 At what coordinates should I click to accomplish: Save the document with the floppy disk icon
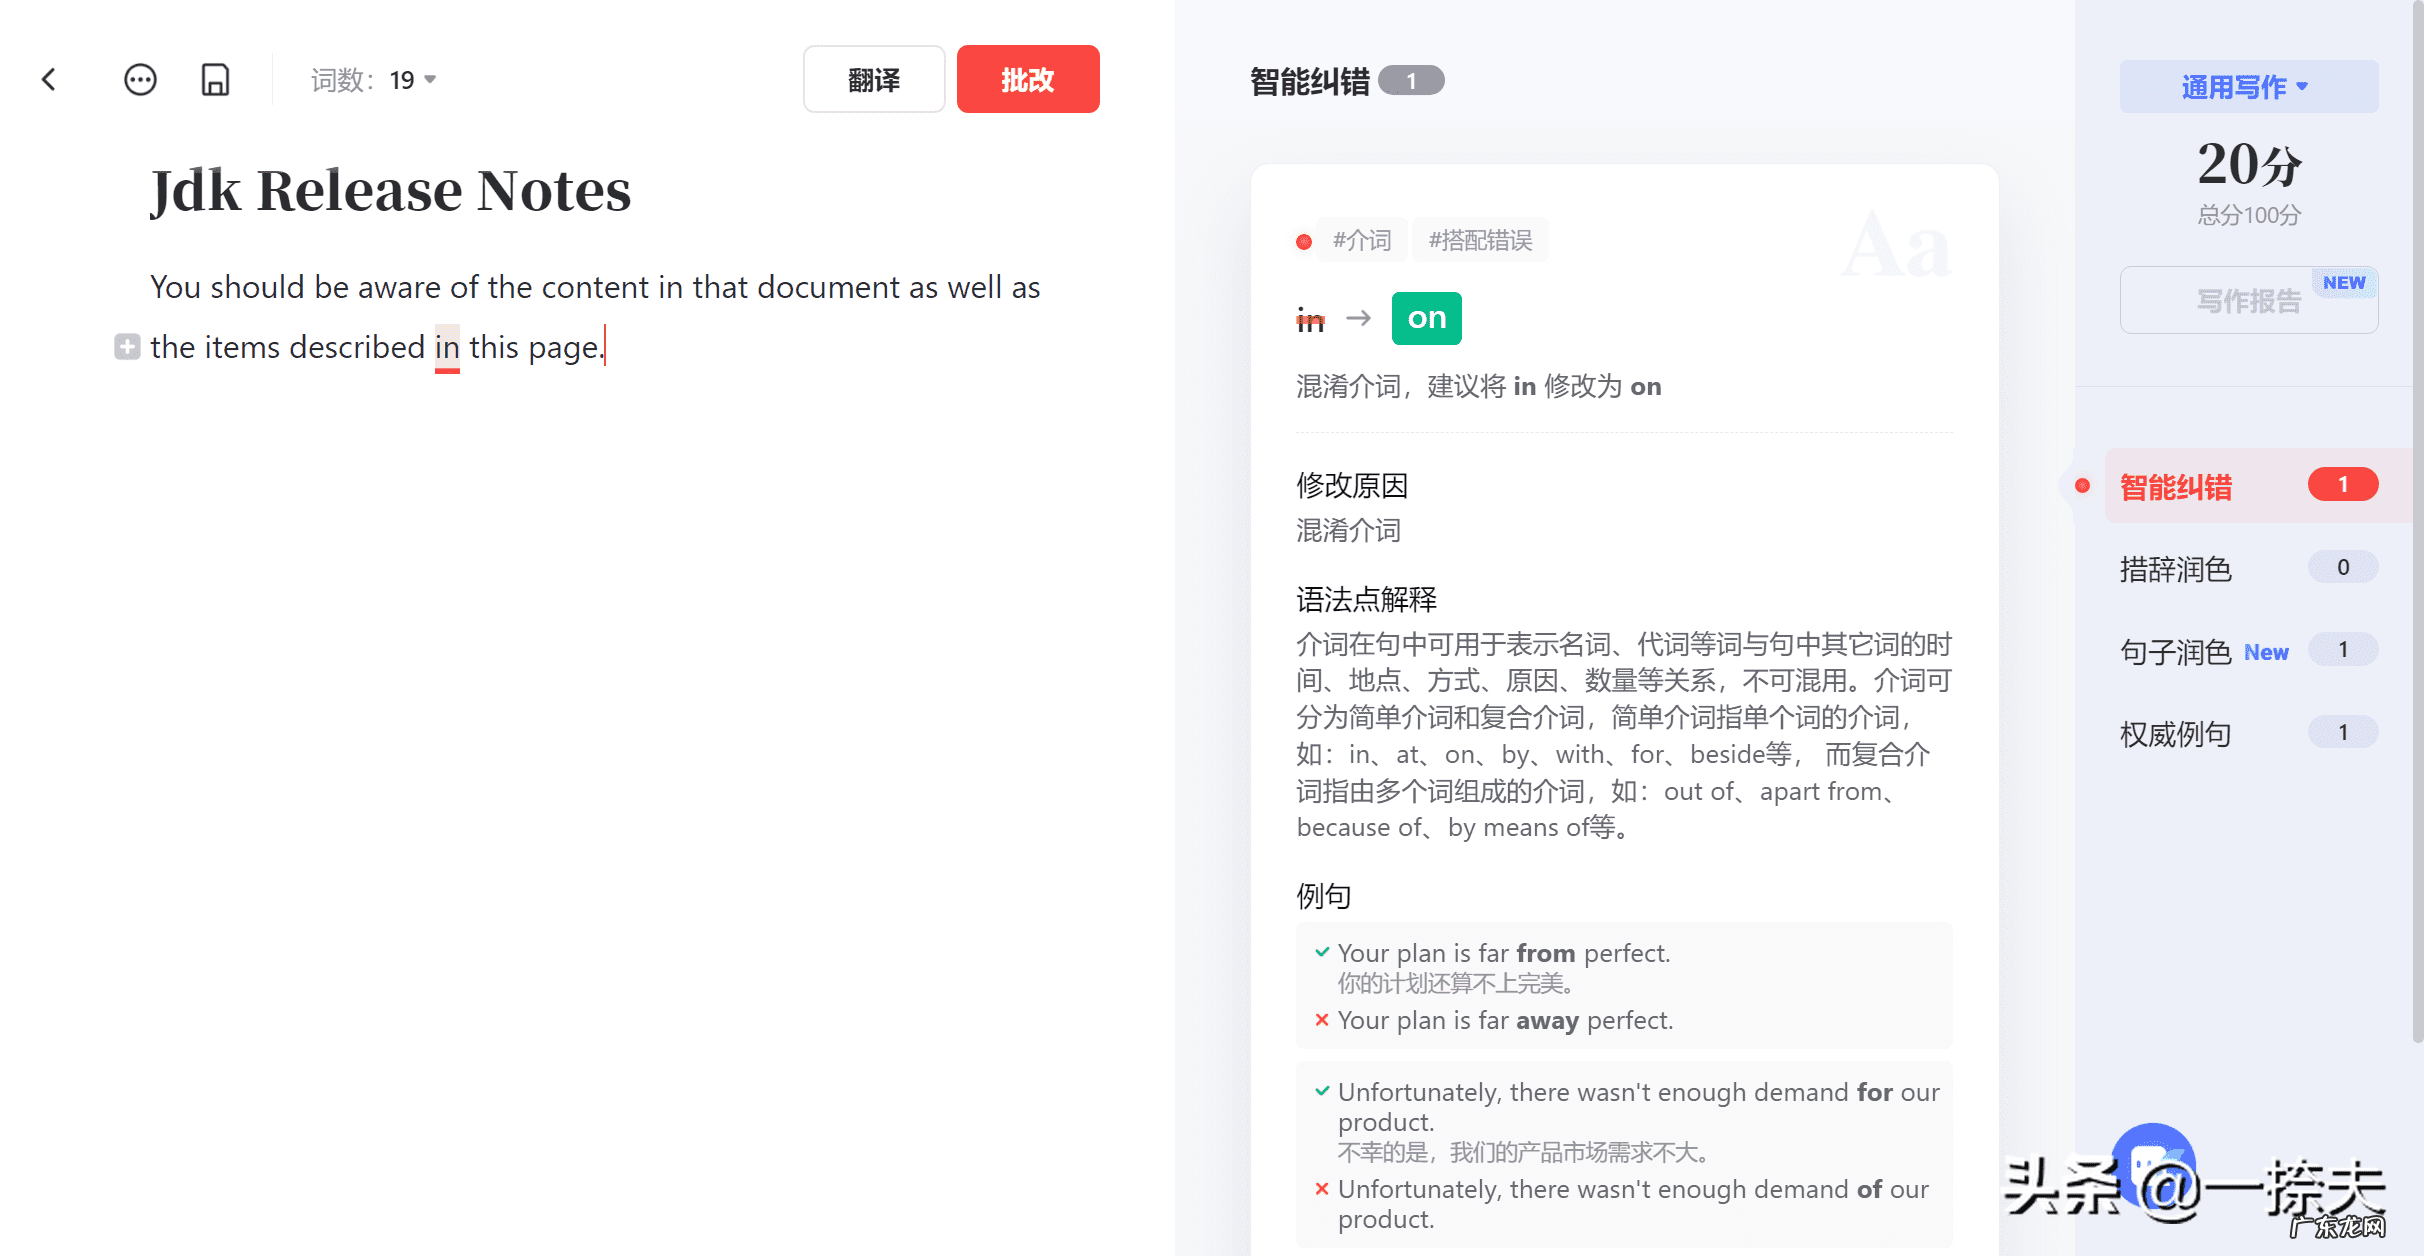[x=215, y=79]
